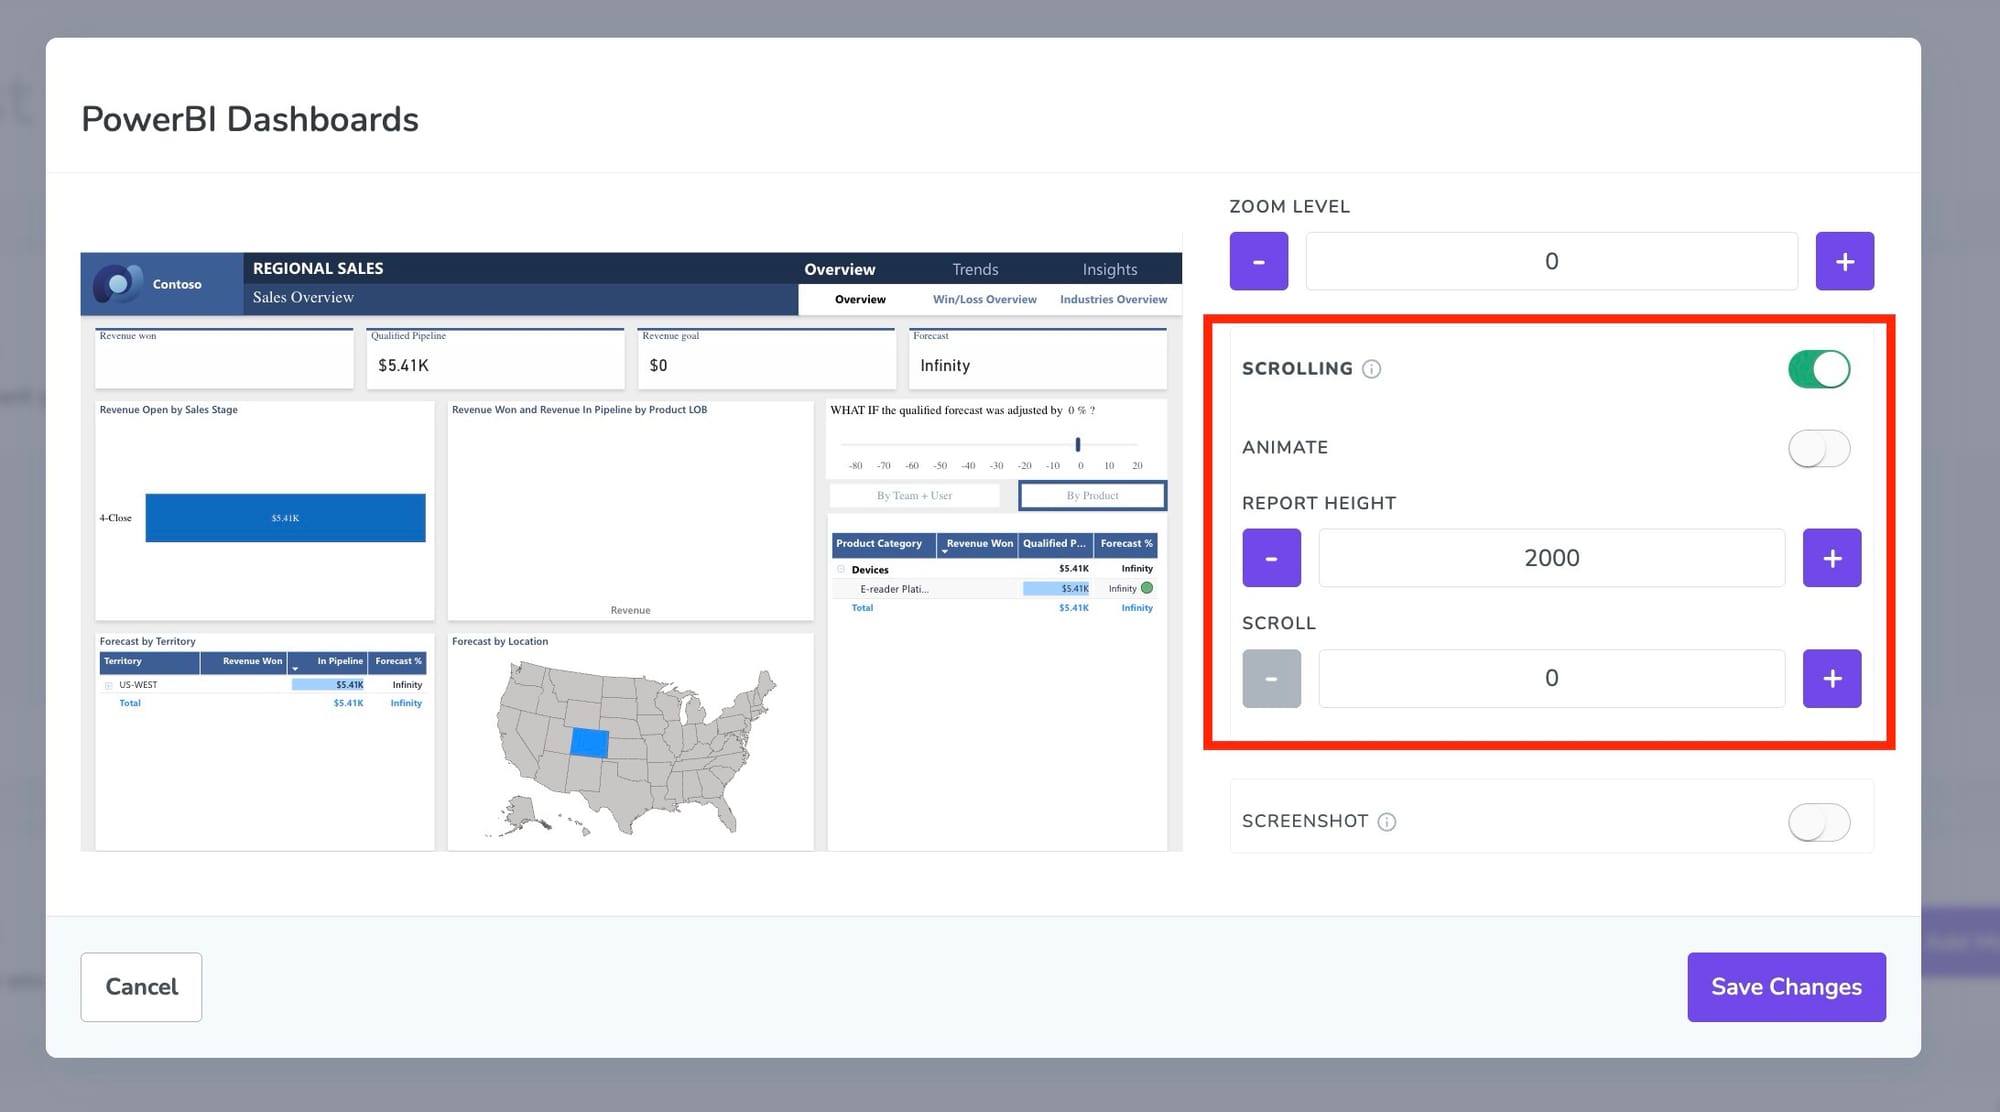Open the Win/Loss Overview sub-tab
The width and height of the screenshot is (2000, 1112).
(985, 299)
